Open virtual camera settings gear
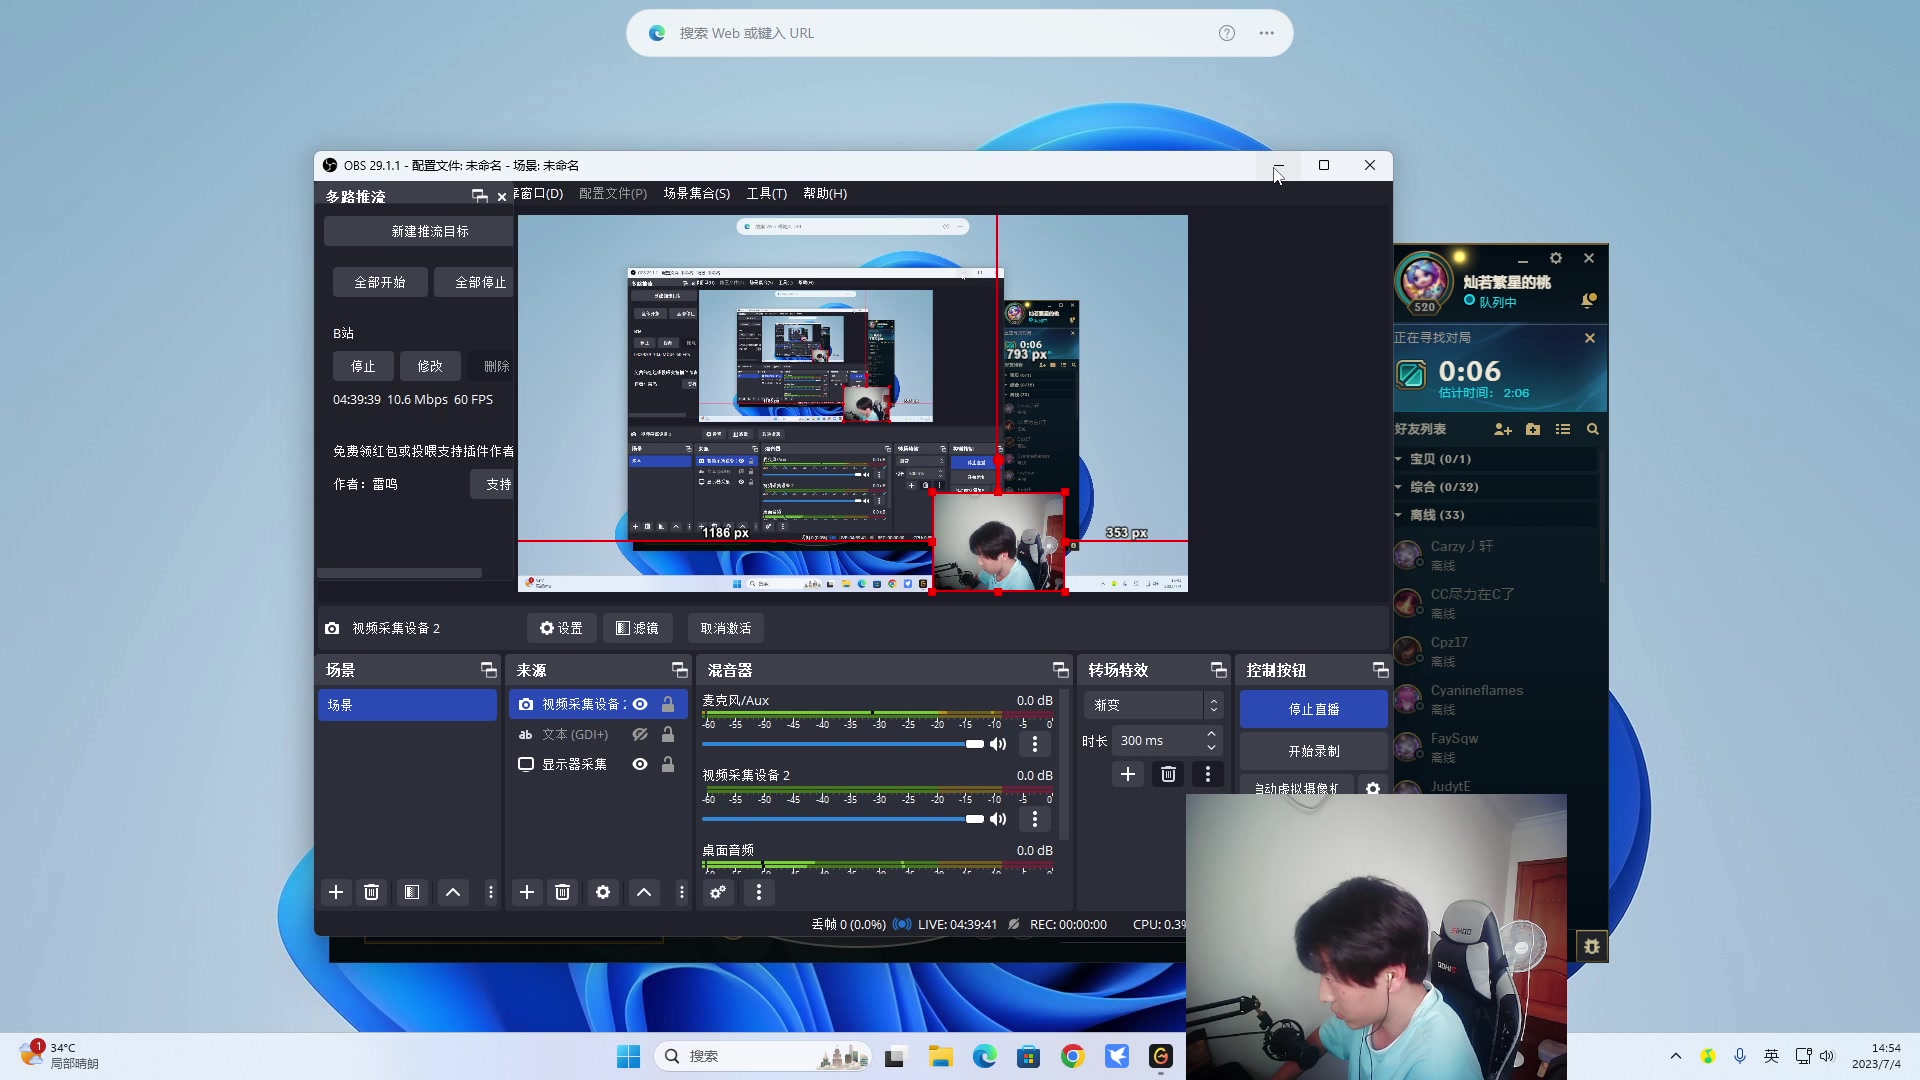 1373,788
